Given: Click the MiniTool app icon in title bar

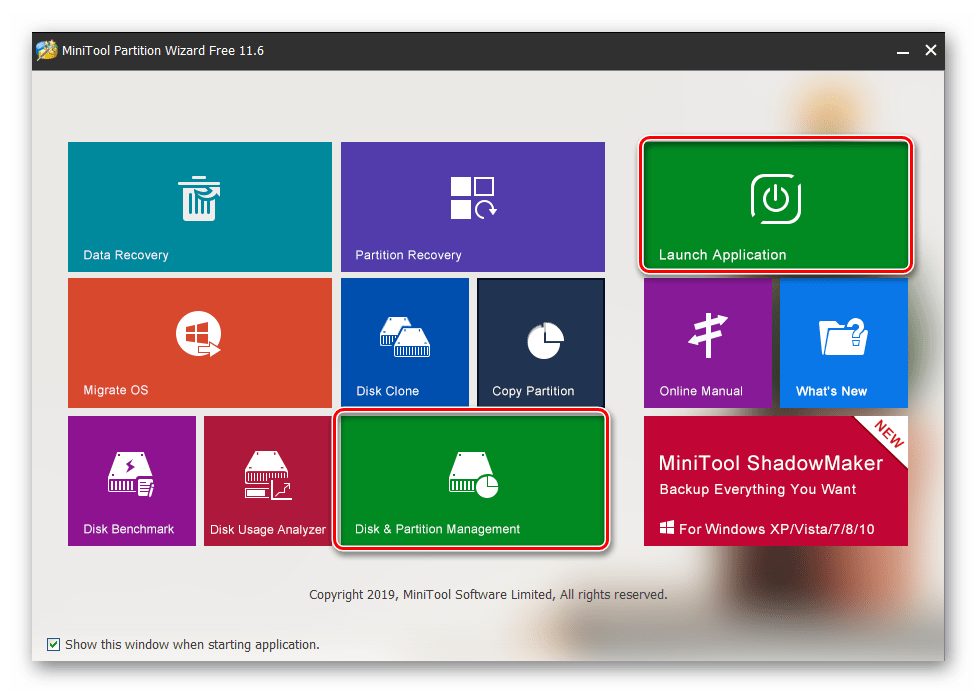Looking at the screenshot, I should tap(45, 50).
